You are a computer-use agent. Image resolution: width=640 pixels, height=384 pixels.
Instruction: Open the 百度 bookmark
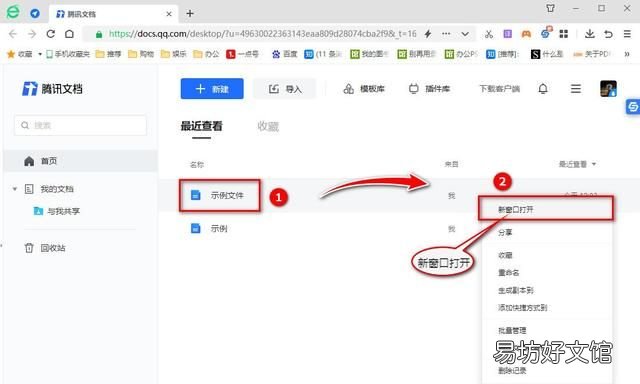(x=284, y=54)
